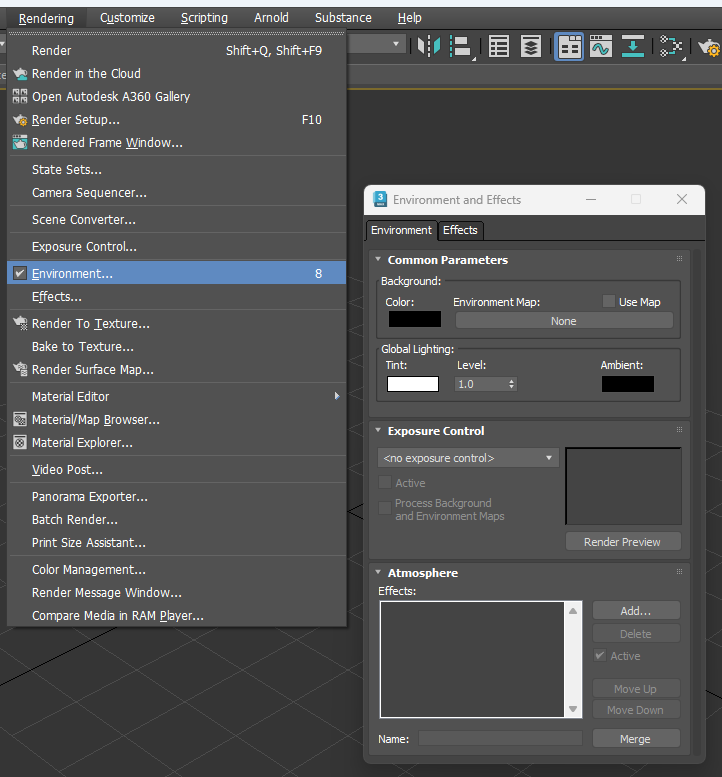
Task: Open the Substance menu
Action: [343, 18]
